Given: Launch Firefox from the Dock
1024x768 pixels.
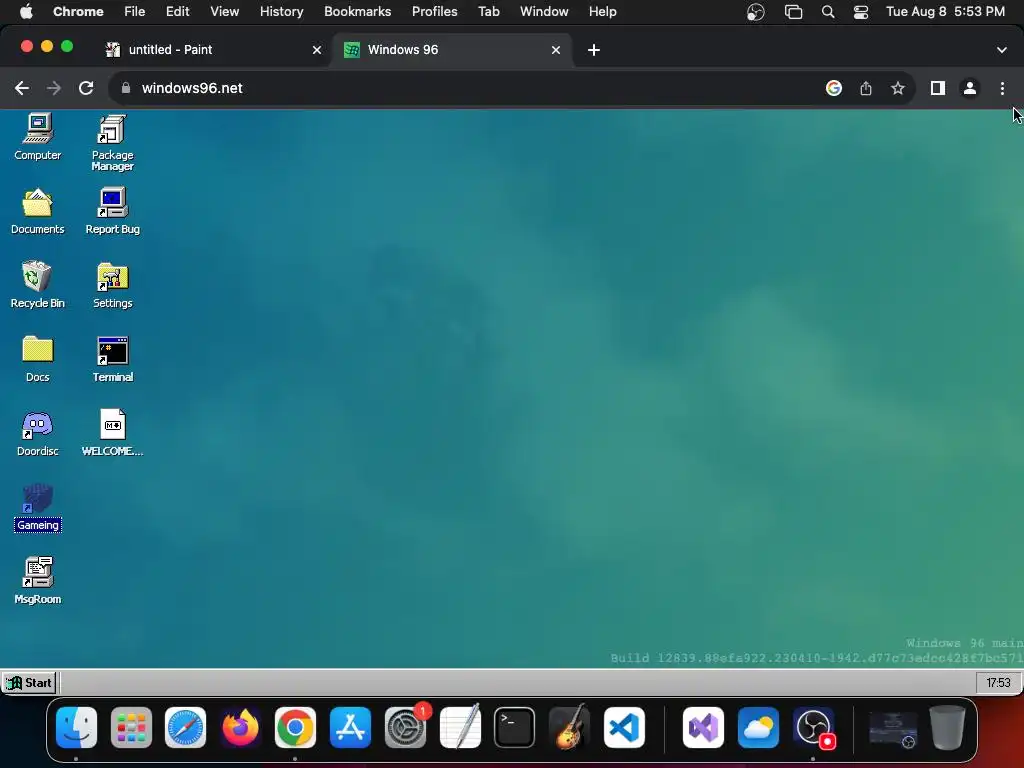Looking at the screenshot, I should [x=240, y=727].
